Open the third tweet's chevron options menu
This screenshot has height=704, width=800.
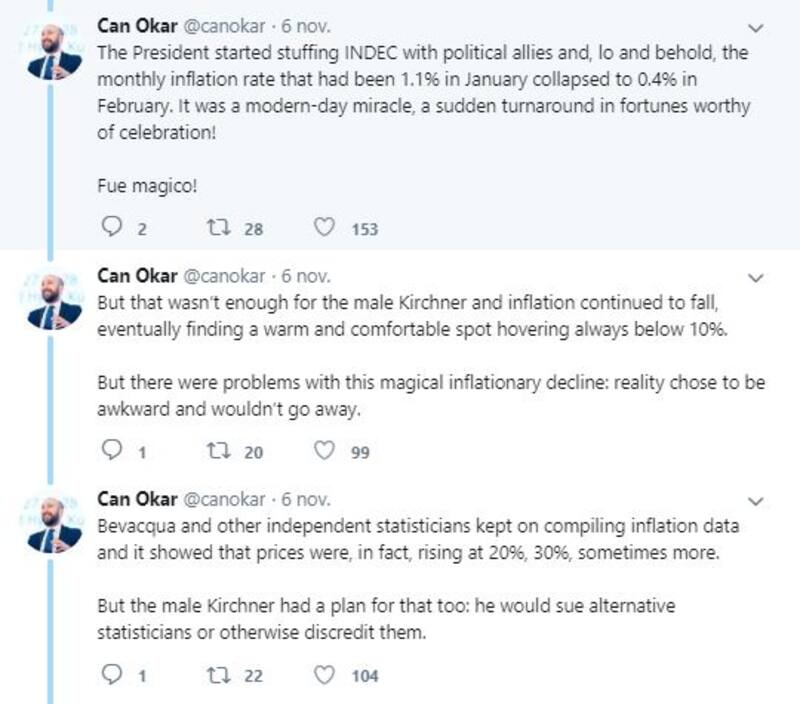pos(756,500)
